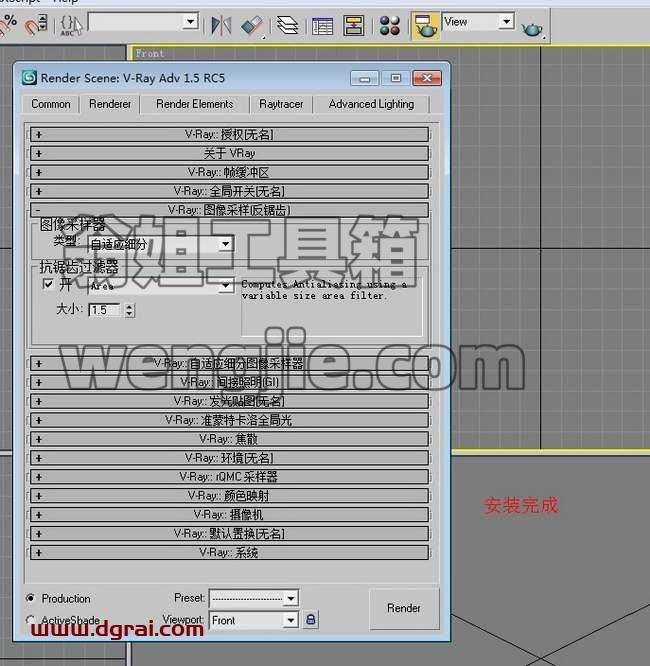Expand the V-Ray 间接照明(GI) rollout
Image resolution: width=650 pixels, height=666 pixels.
(x=229, y=382)
